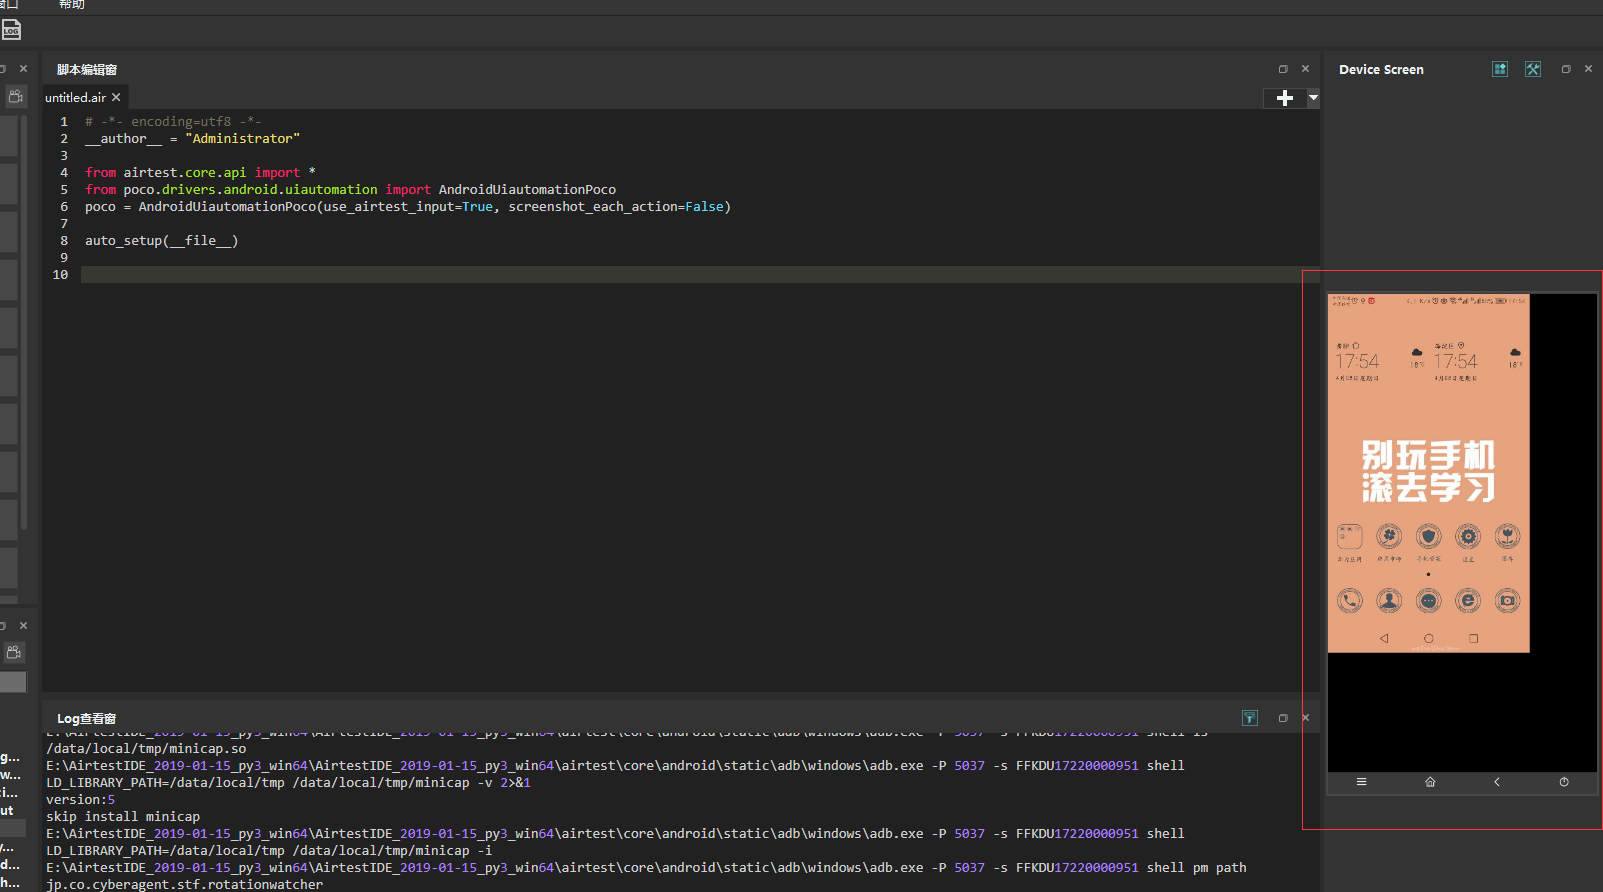Image resolution: width=1603 pixels, height=892 pixels.
Task: Click the 'version:5' log line
Action: pyautogui.click(x=80, y=800)
